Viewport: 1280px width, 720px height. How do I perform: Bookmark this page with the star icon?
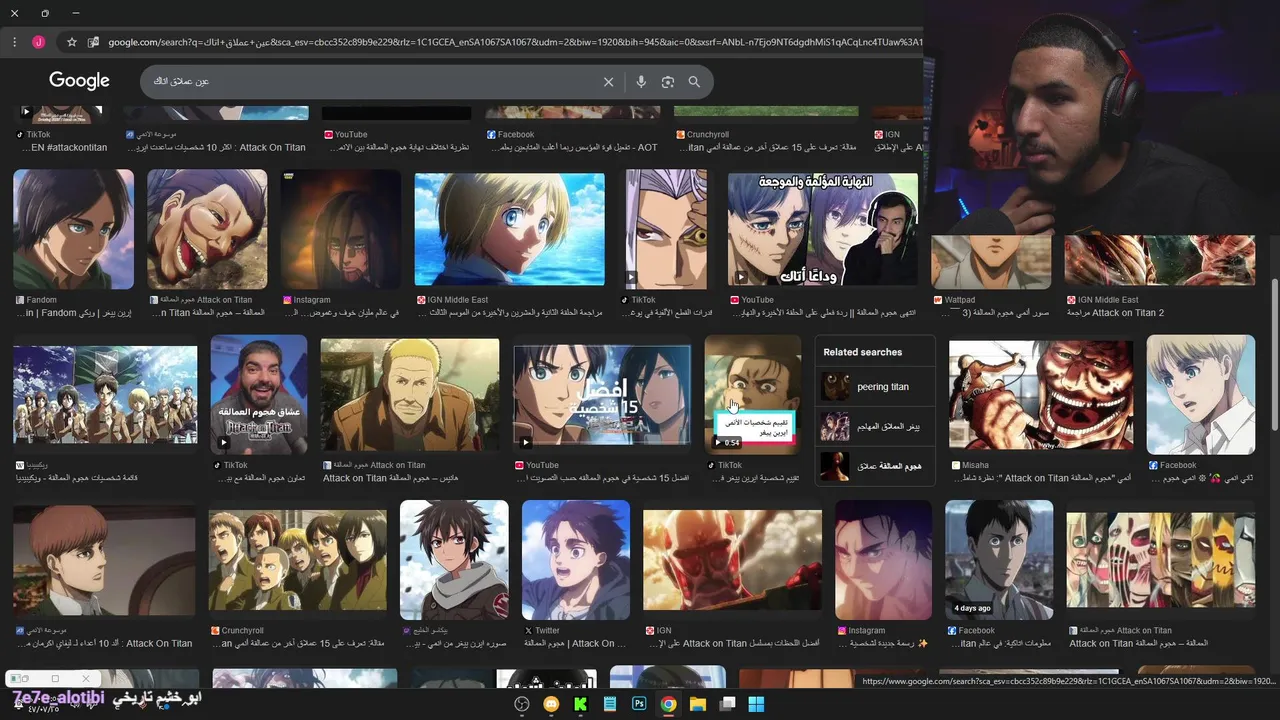(x=72, y=42)
